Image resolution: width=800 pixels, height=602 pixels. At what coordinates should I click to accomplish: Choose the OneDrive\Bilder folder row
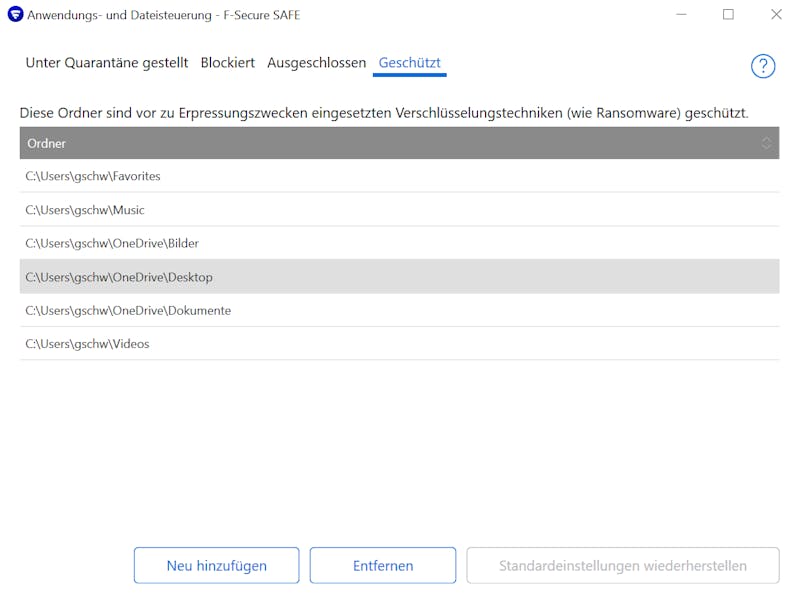[112, 243]
